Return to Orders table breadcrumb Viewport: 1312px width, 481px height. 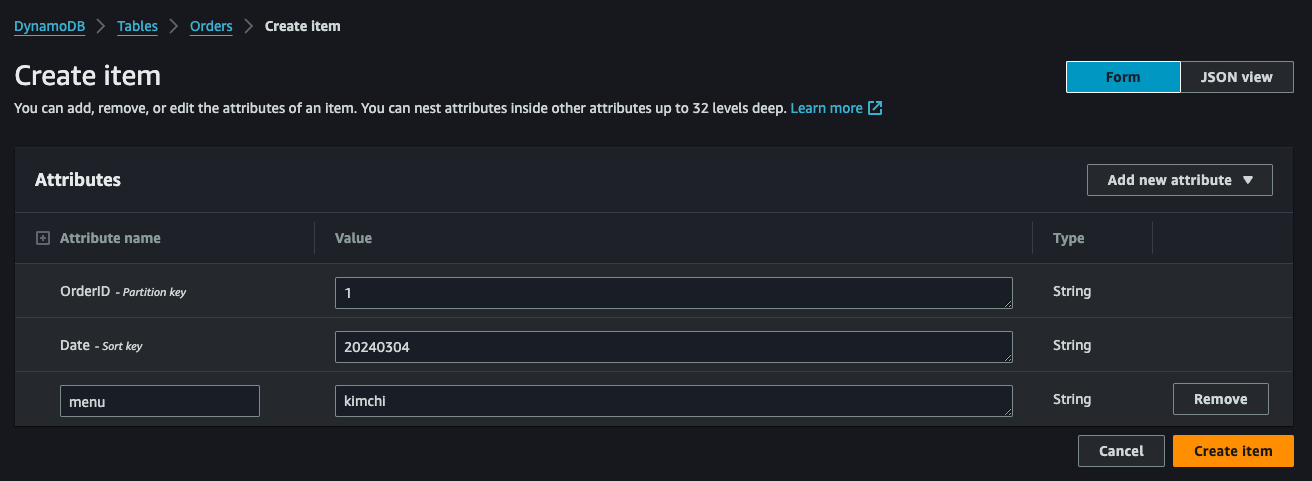click(211, 26)
